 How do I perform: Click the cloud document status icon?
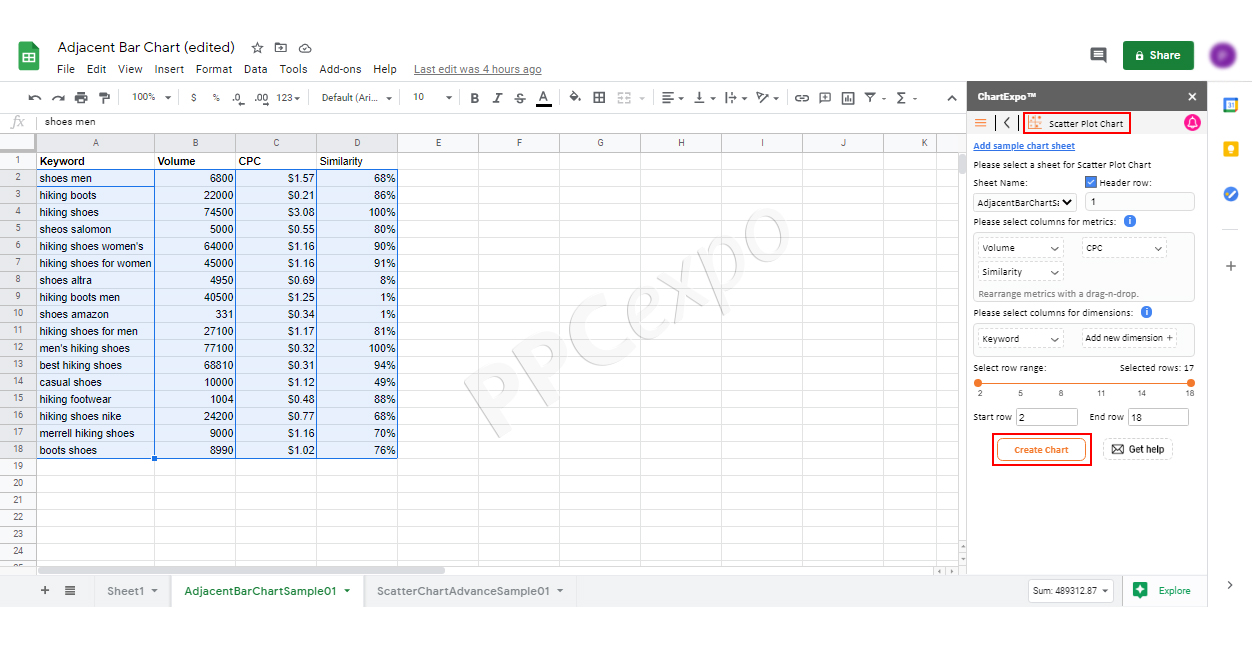305,47
